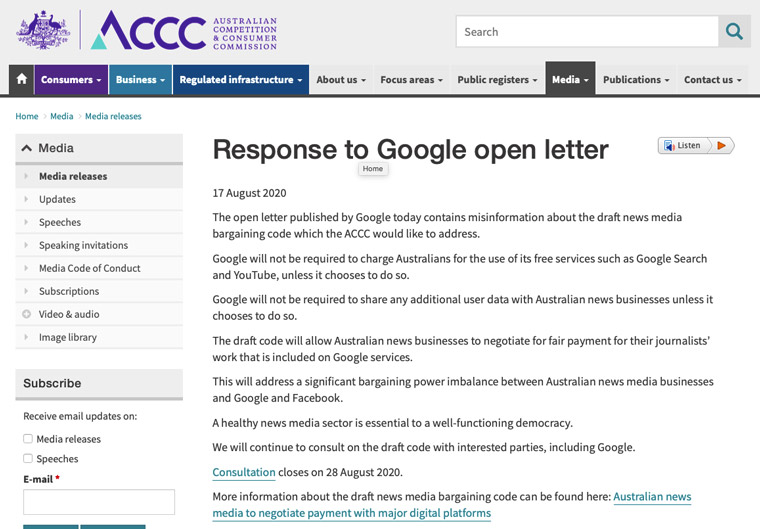760x529 pixels.
Task: Open the Public registers menu
Action: point(497,80)
